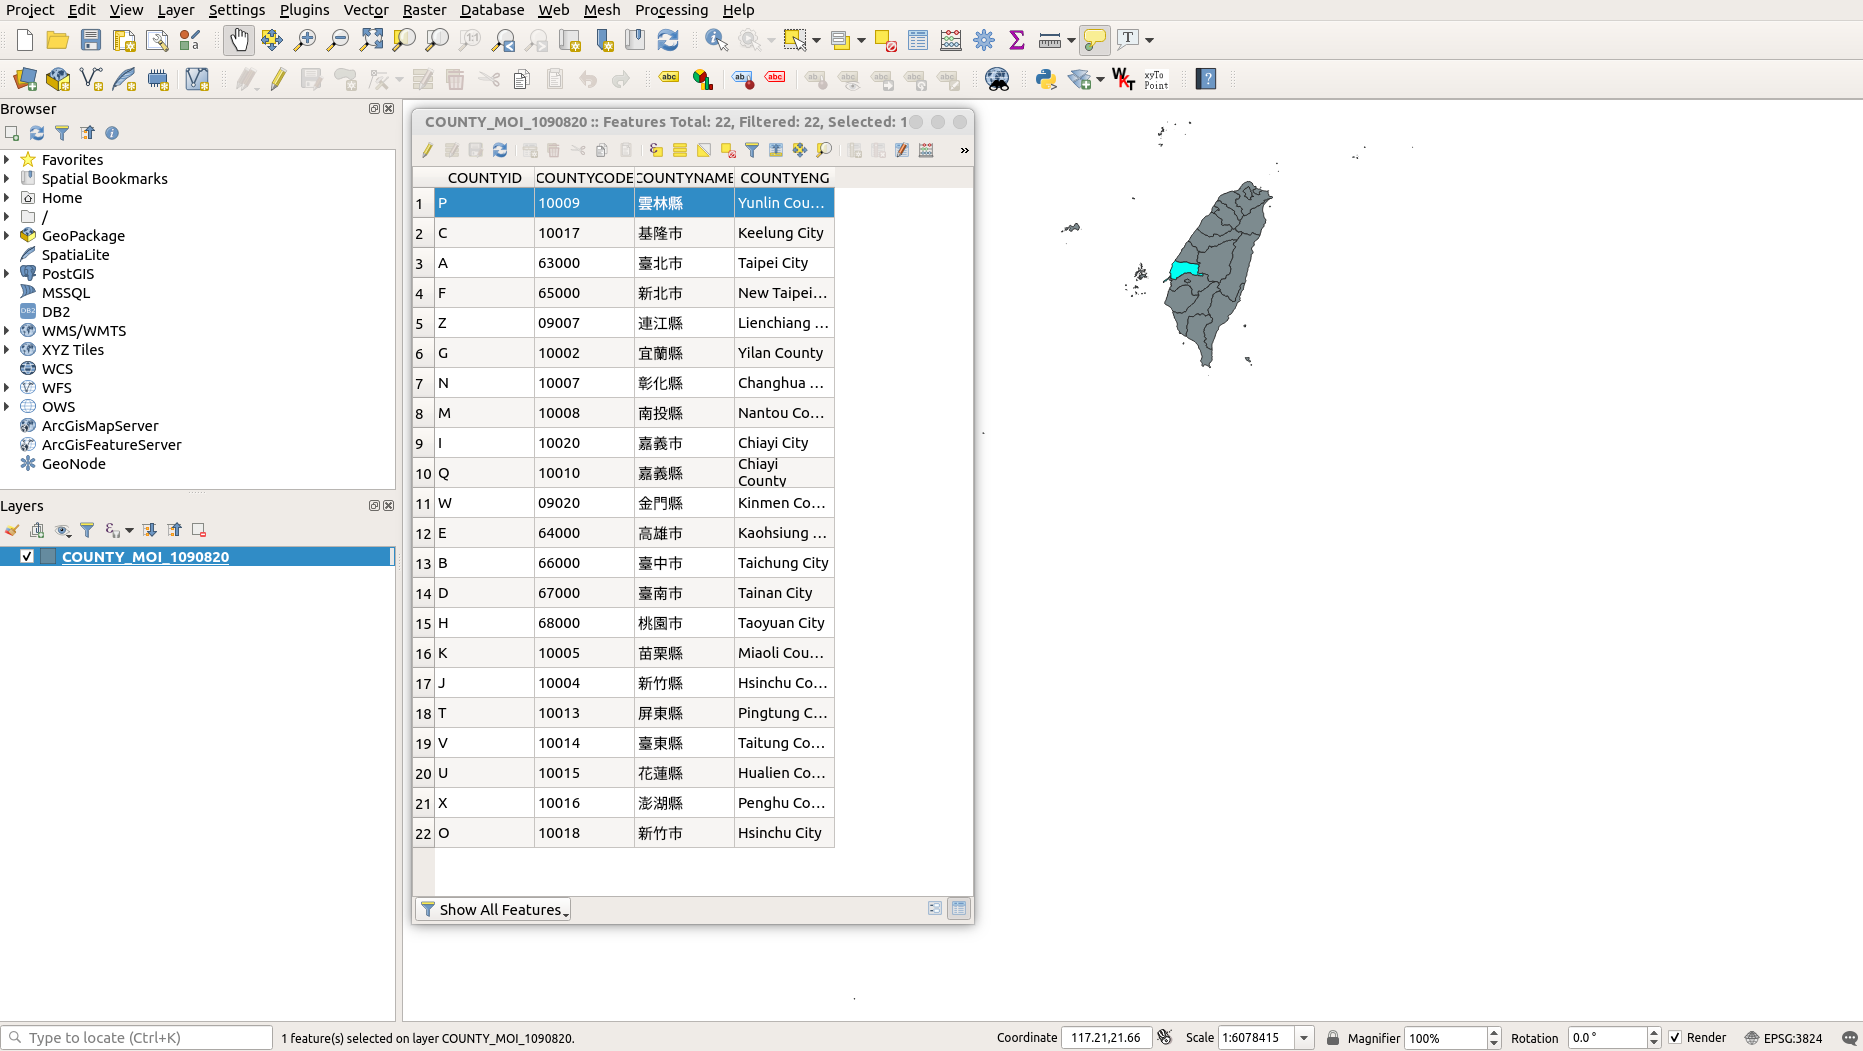Toggle extents and mouse position display

click(x=1165, y=1037)
